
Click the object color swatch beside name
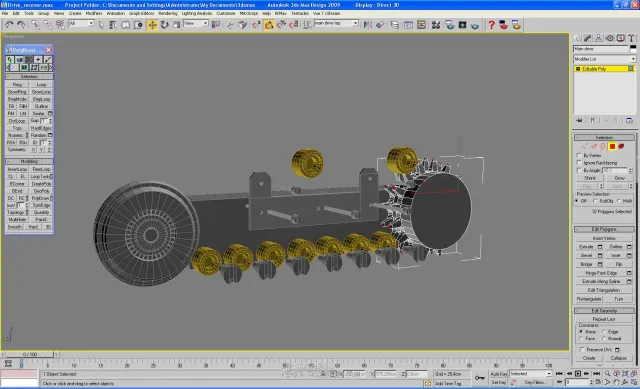(x=633, y=49)
